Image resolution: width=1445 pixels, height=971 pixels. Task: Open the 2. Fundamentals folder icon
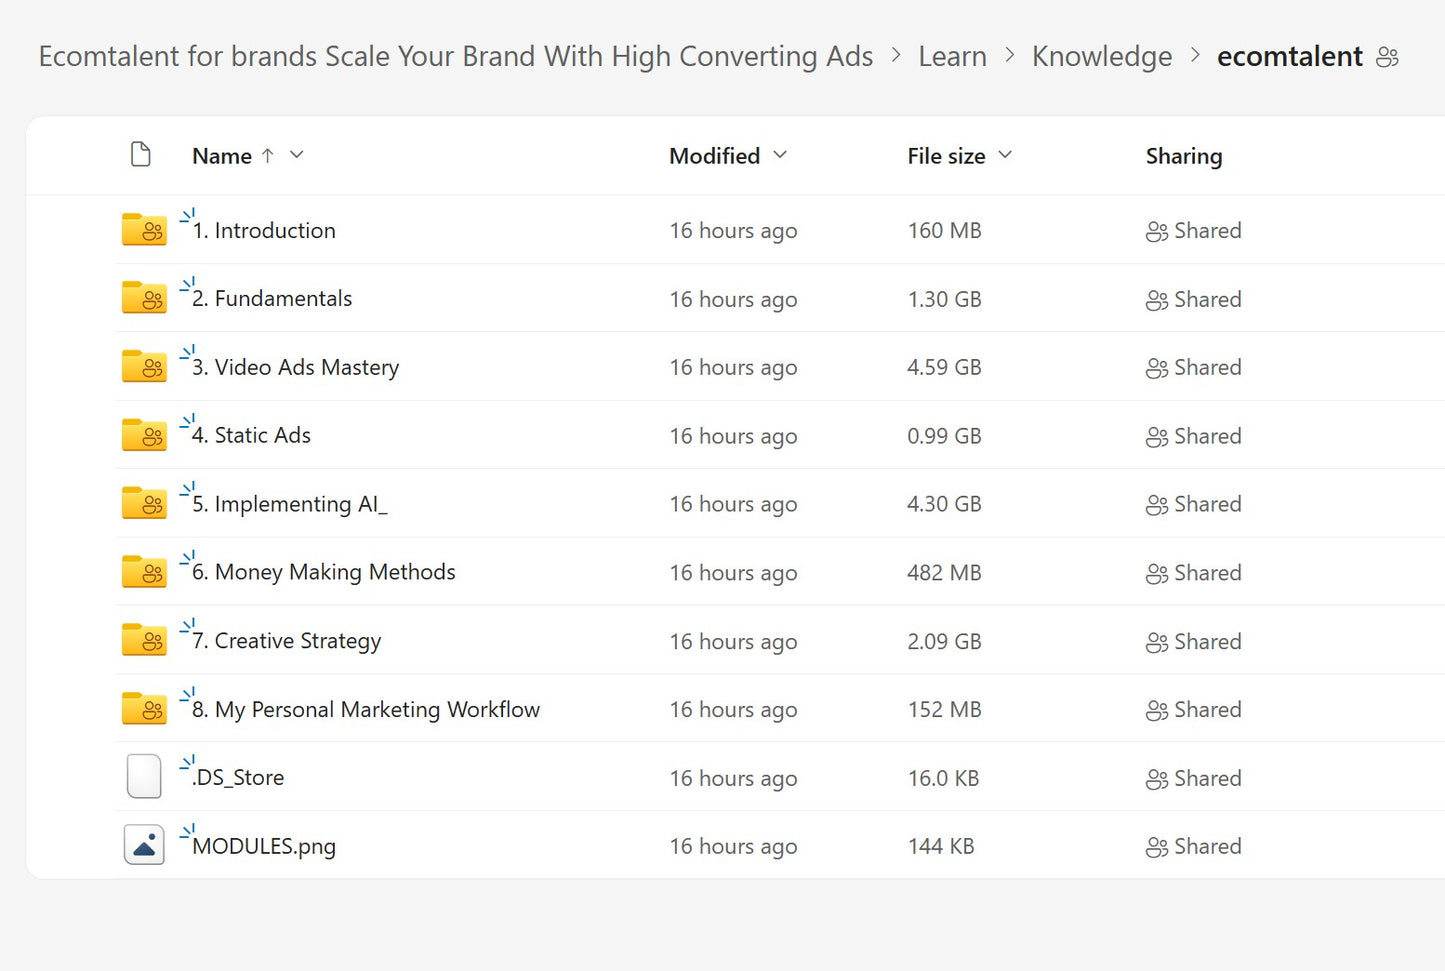(x=144, y=298)
